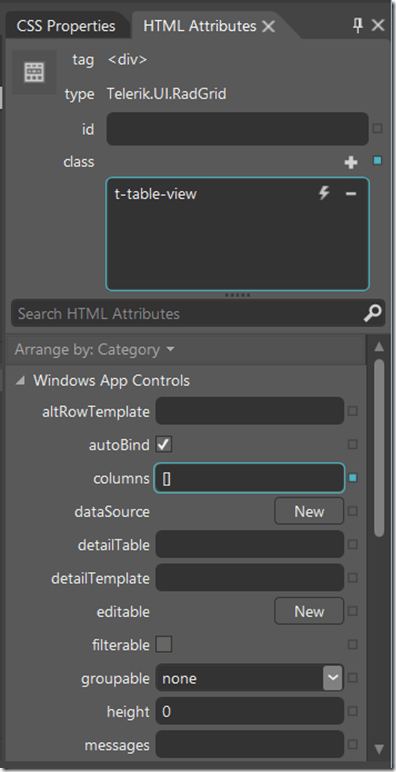The height and width of the screenshot is (772, 396).
Task: Click the editable marker square
Action: [x=353, y=611]
